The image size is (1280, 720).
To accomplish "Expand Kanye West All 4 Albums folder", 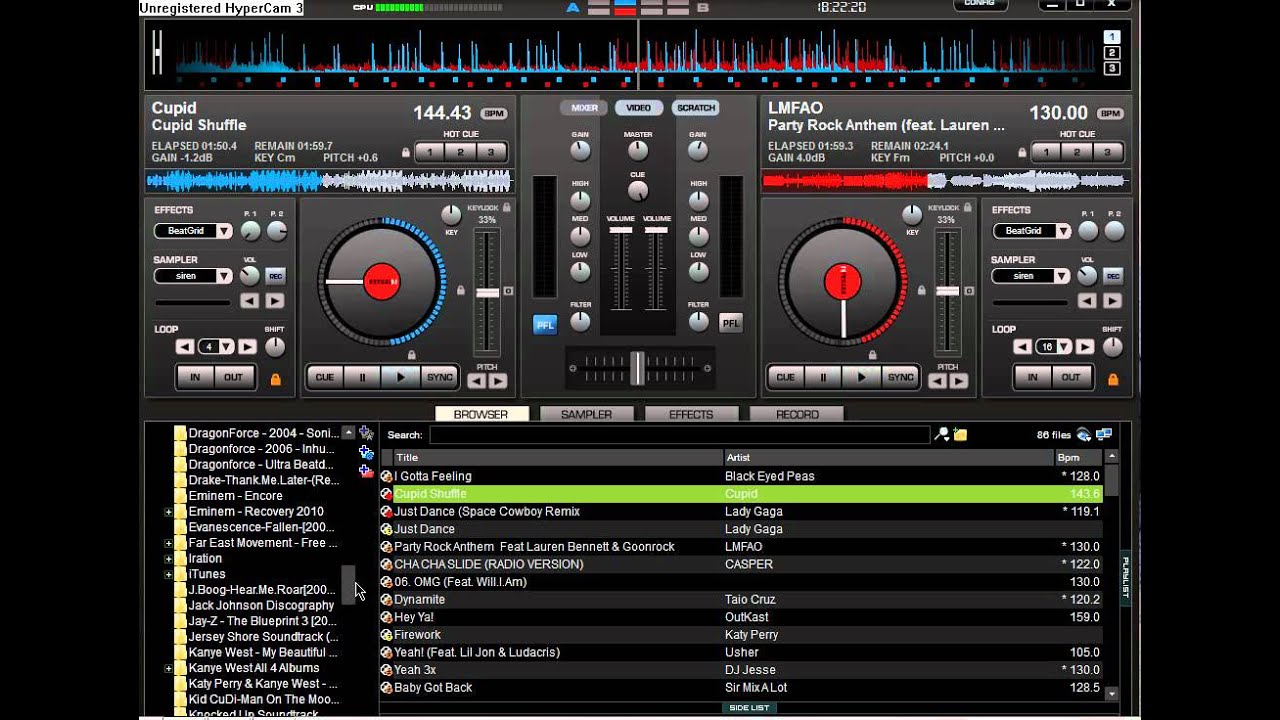I will point(169,668).
